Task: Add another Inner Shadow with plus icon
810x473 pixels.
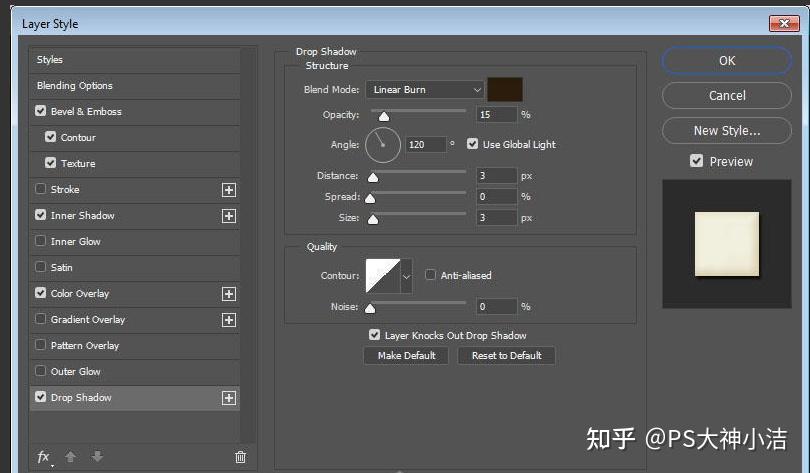Action: [229, 216]
